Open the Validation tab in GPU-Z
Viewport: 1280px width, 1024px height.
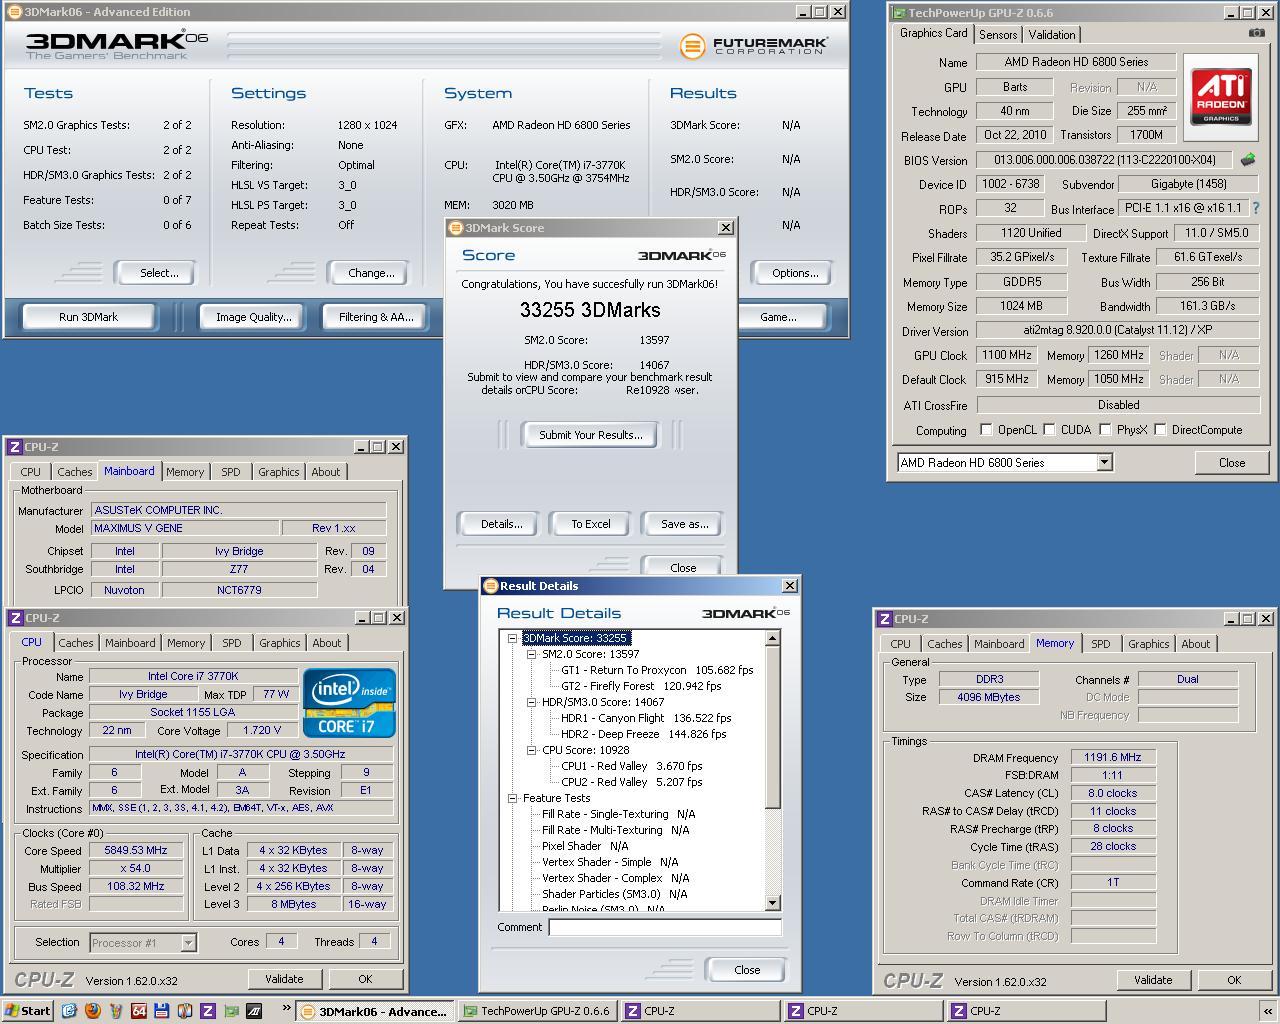1052,34
